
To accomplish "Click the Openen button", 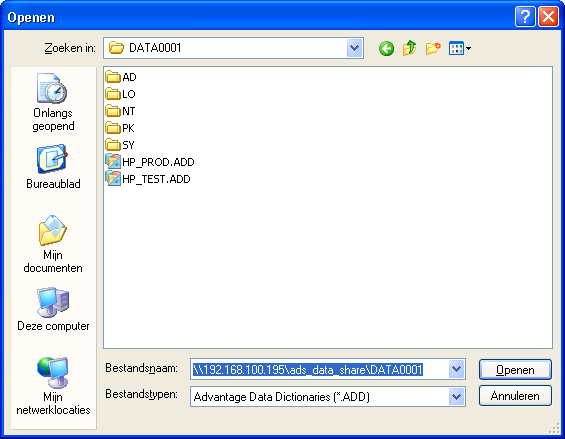I will tap(515, 369).
